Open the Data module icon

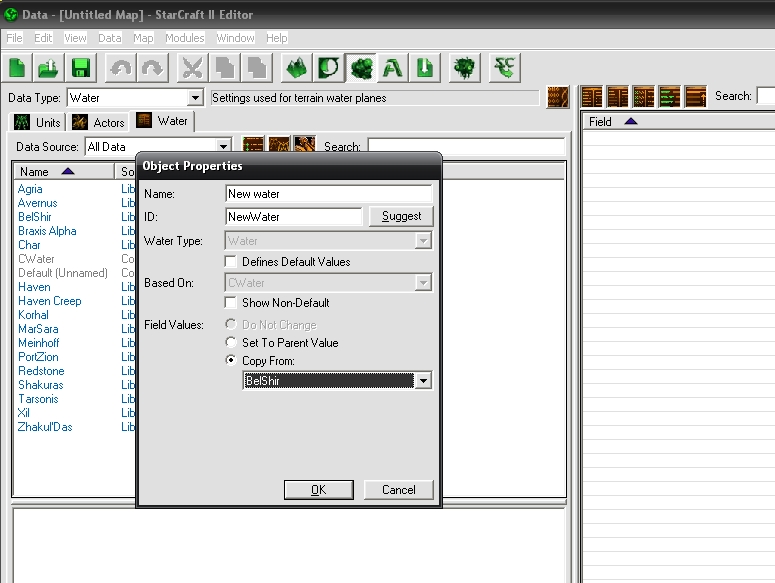[x=361, y=68]
